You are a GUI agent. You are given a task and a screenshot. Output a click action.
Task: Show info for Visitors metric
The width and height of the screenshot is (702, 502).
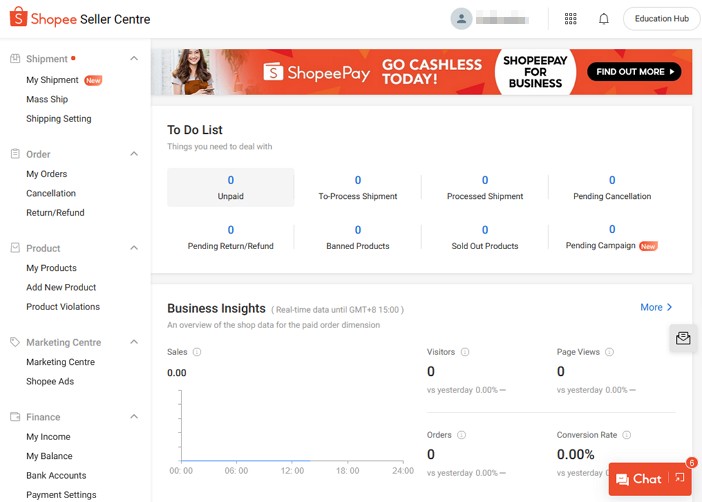[x=465, y=352]
